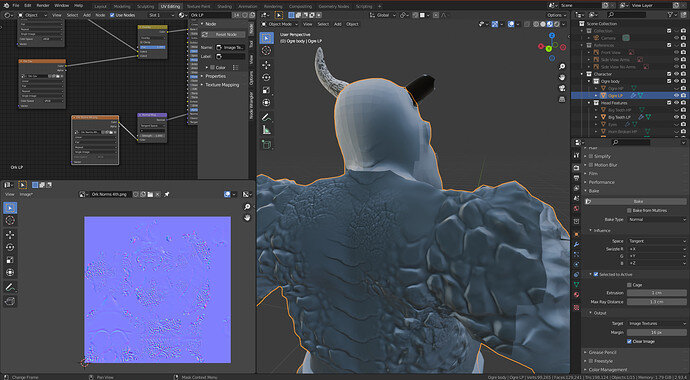Enable the Cage checkbox

pos(629,285)
